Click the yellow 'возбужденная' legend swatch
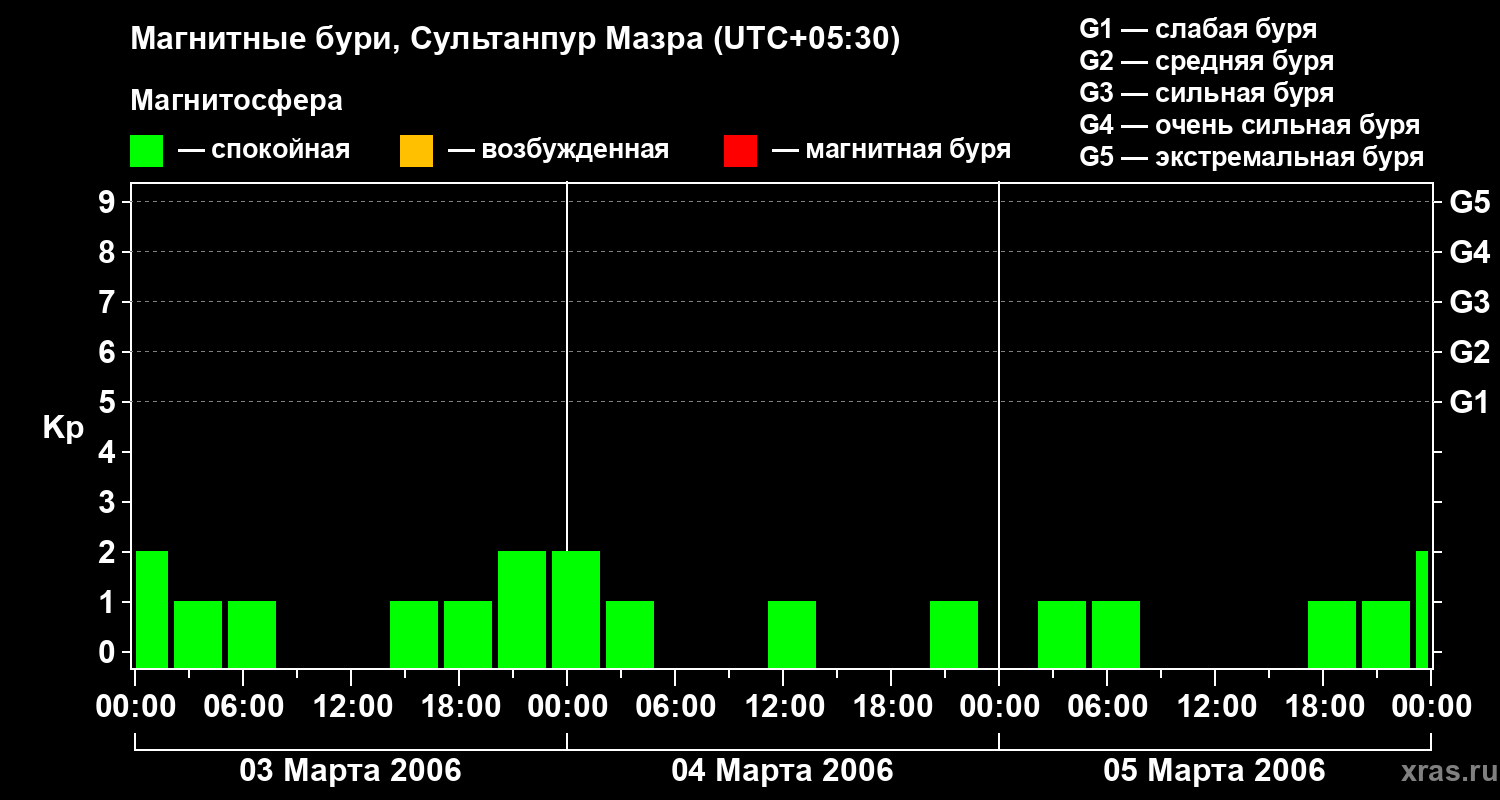The height and width of the screenshot is (800, 1500). (416, 151)
